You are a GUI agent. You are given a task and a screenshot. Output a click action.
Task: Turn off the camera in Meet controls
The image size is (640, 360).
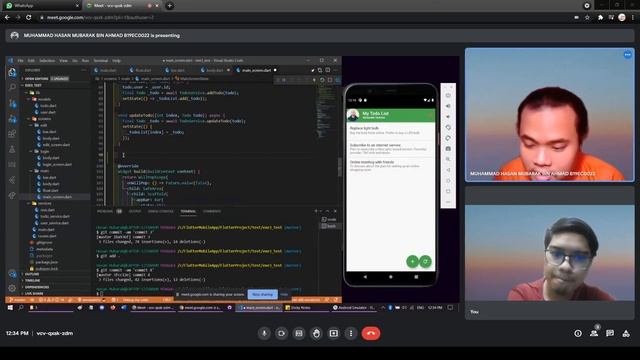click(281, 333)
